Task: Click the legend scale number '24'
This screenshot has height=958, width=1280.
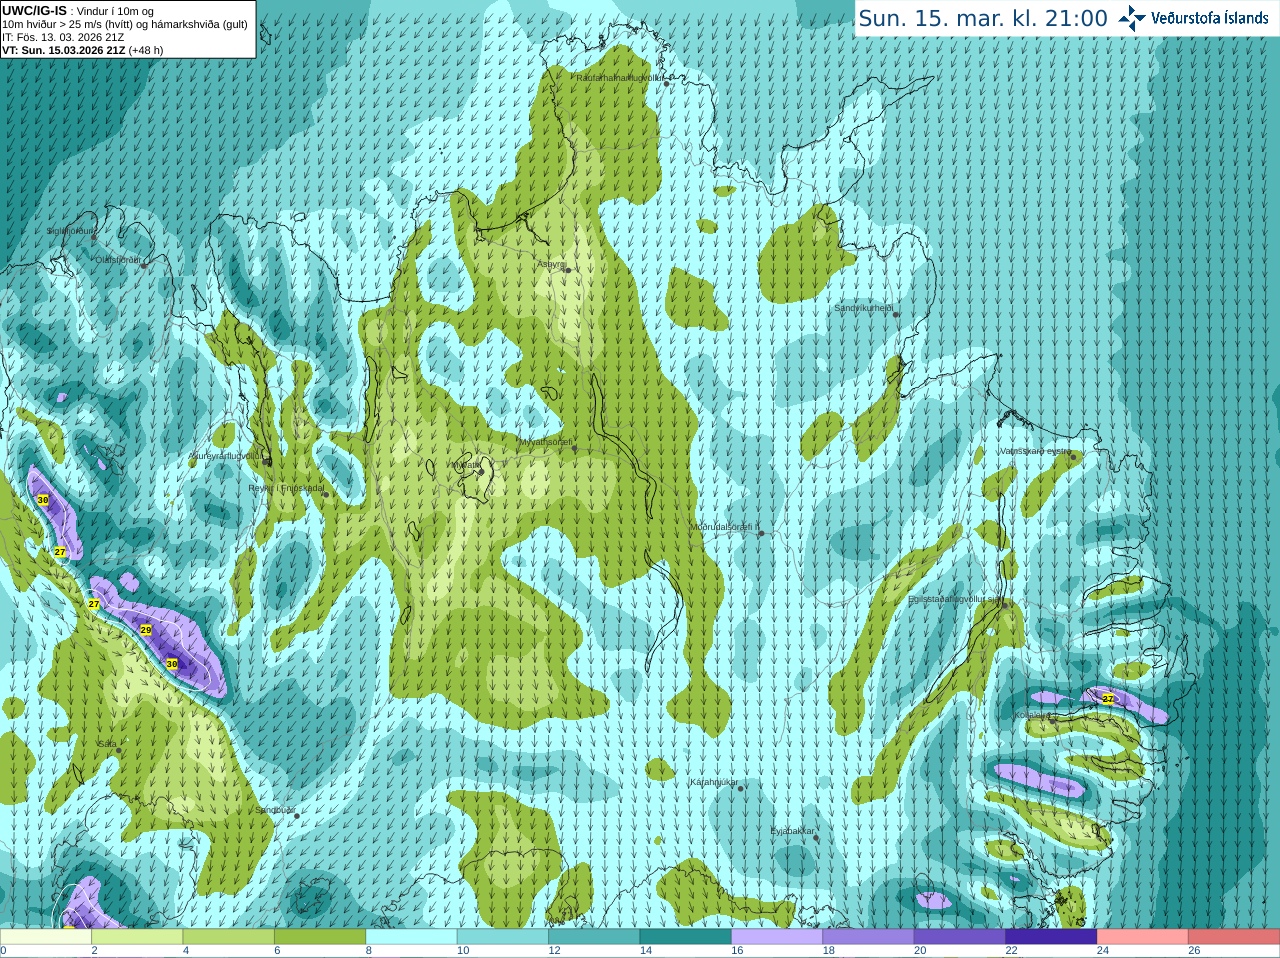Action: [1102, 951]
